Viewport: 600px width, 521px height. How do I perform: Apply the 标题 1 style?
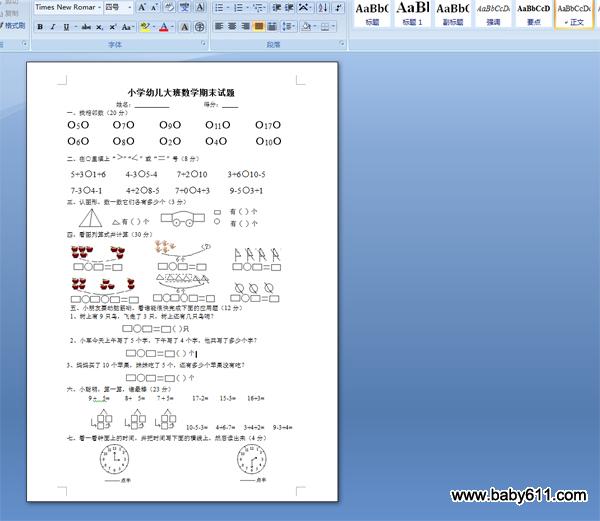[413, 12]
